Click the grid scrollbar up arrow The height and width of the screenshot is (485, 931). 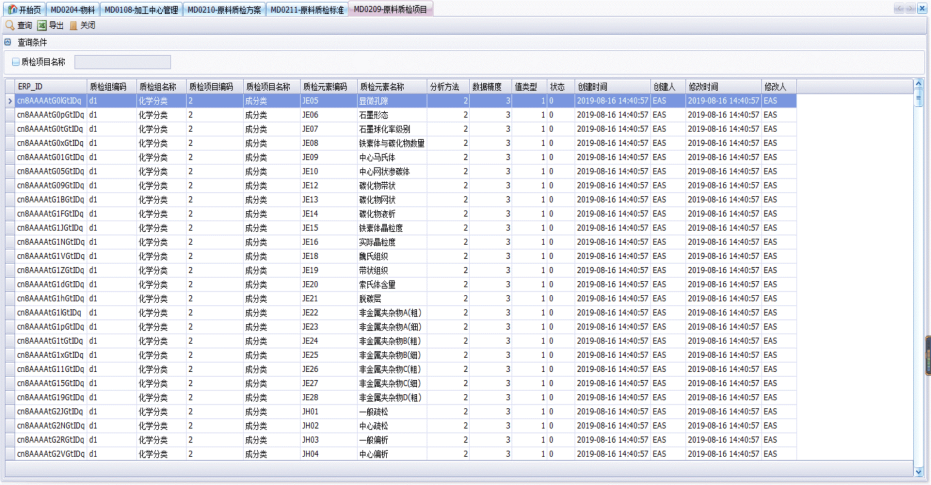point(919,84)
